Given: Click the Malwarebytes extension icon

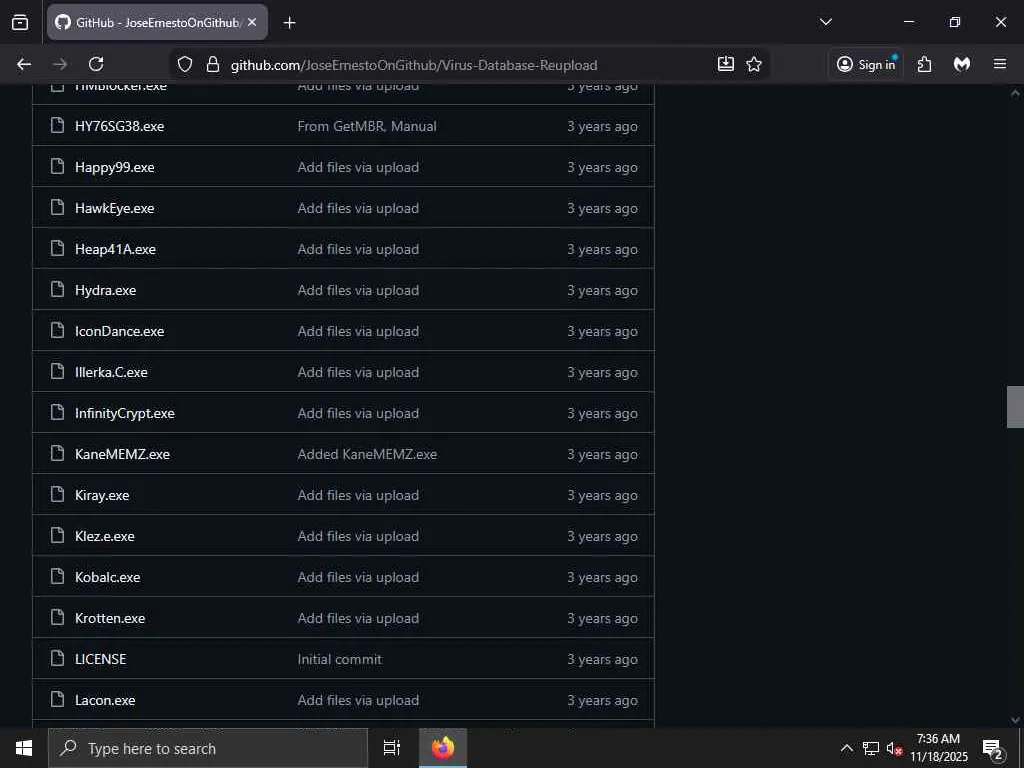Looking at the screenshot, I should (962, 64).
